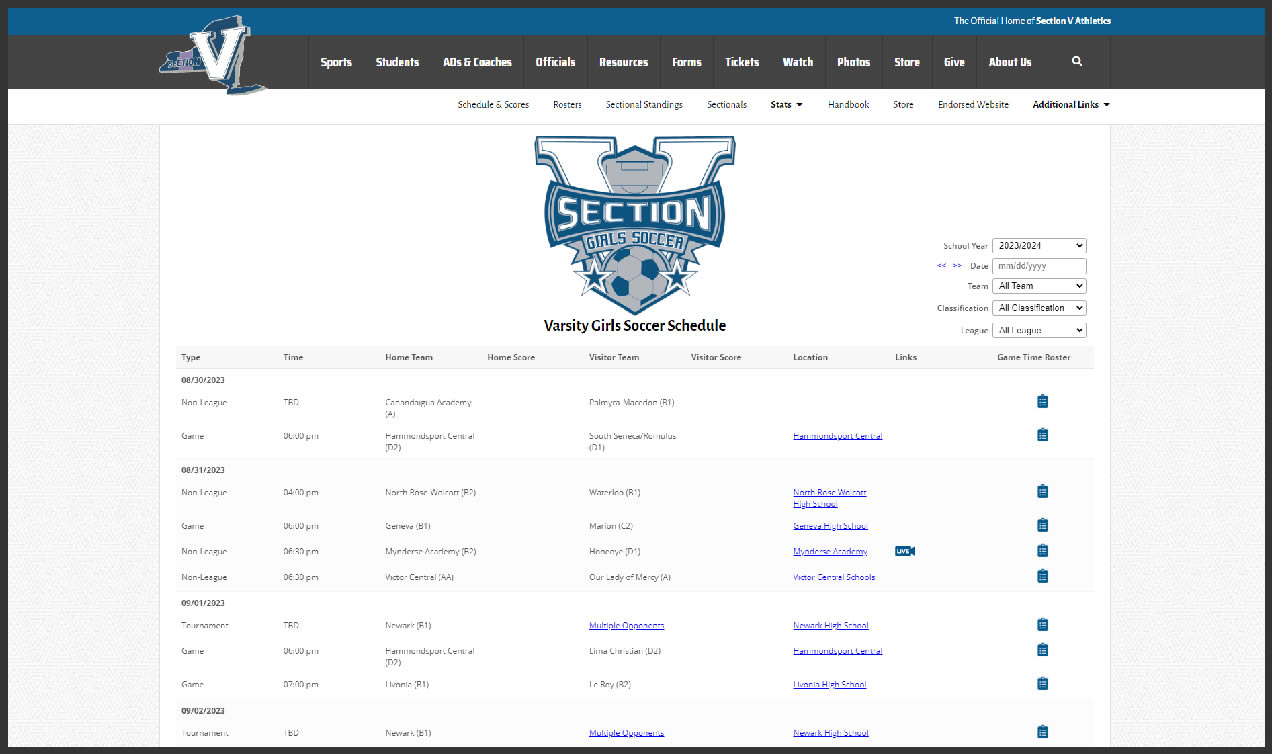
Task: Open the Endorsed Website link
Action: 973,105
